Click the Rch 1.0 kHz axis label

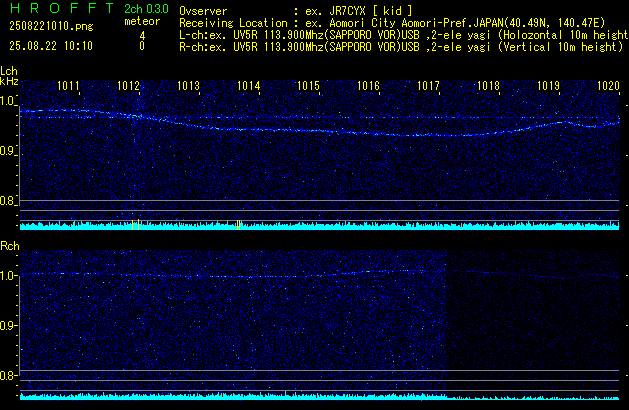pyautogui.click(x=7, y=276)
